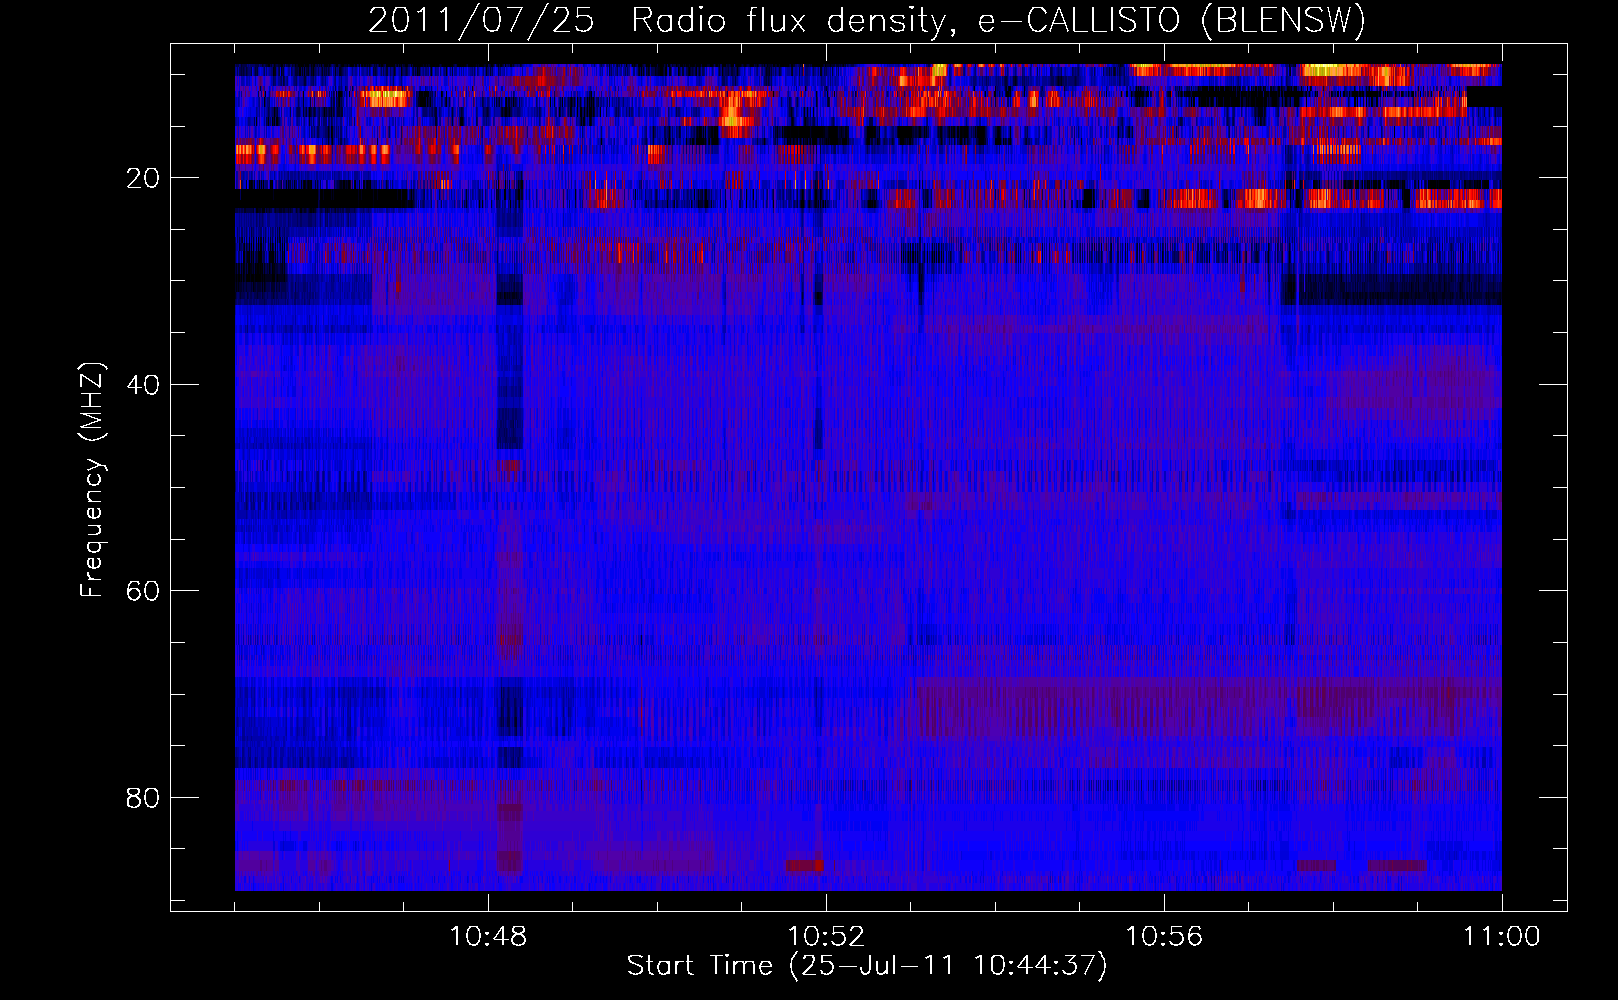Click the 10:52 time tick label
The width and height of the screenshot is (1618, 1000).
826,937
